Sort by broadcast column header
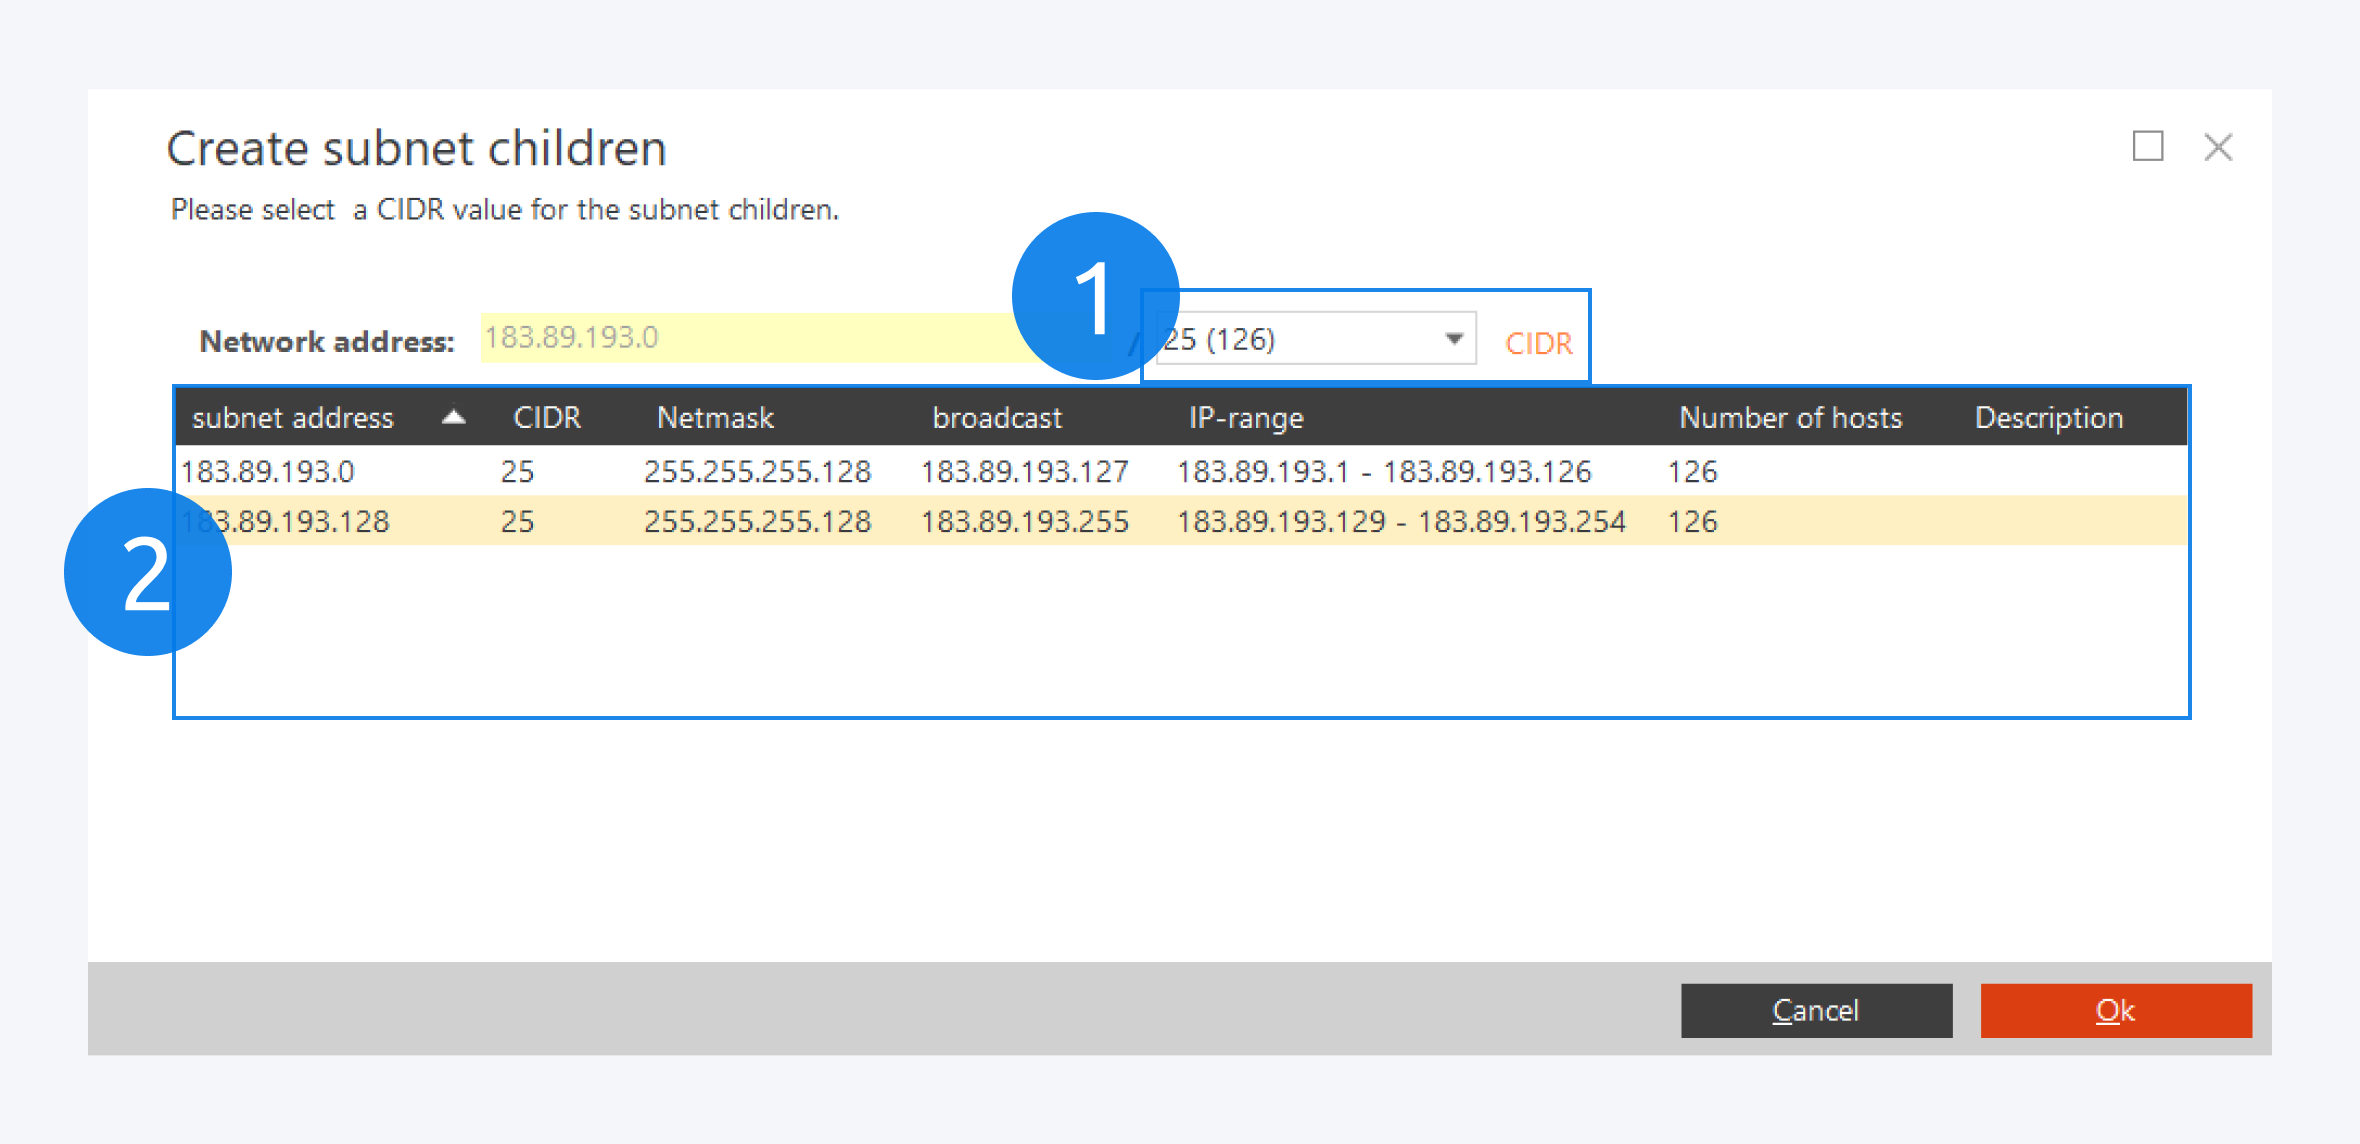The height and width of the screenshot is (1144, 2360). tap(997, 417)
